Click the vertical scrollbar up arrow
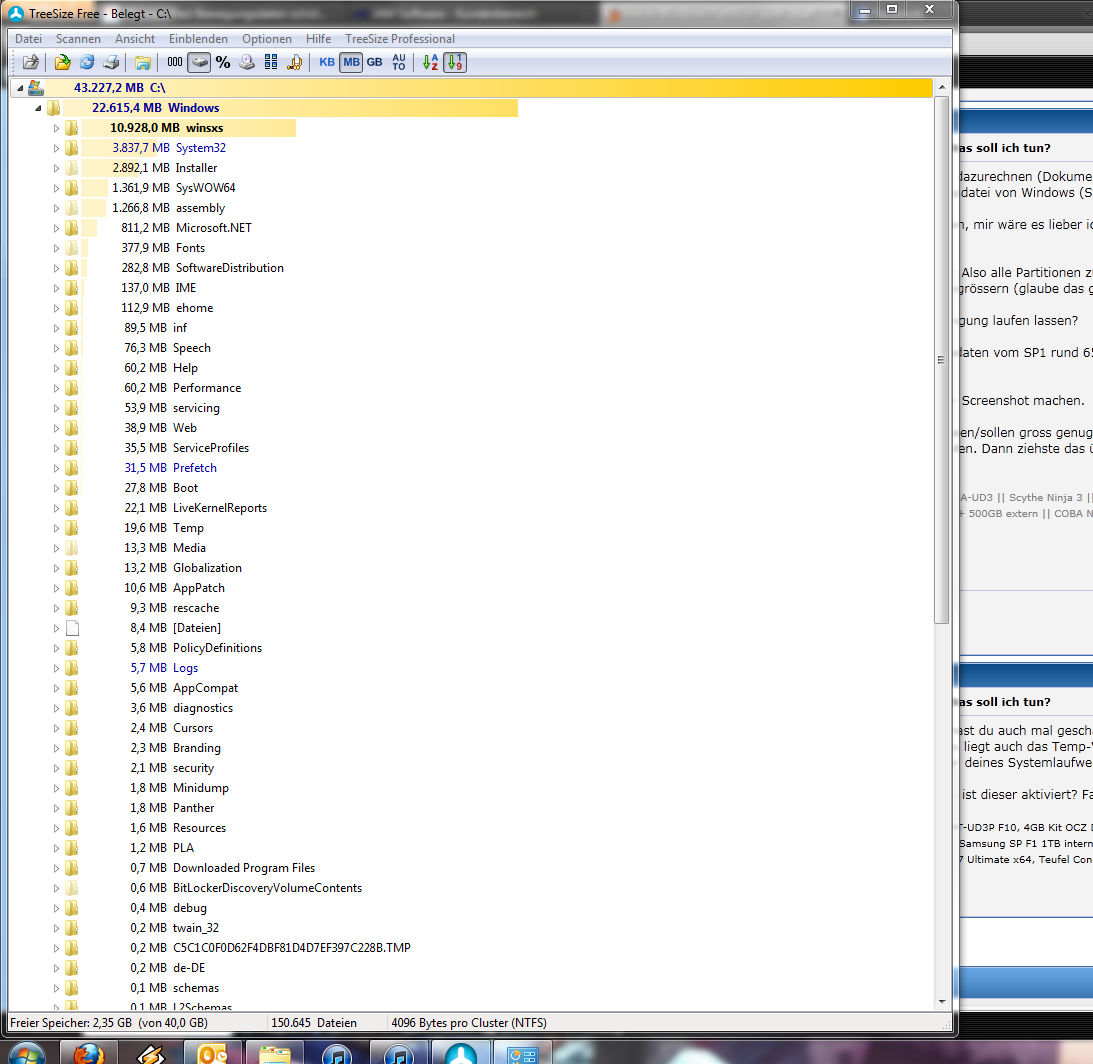1093x1064 pixels. [942, 87]
